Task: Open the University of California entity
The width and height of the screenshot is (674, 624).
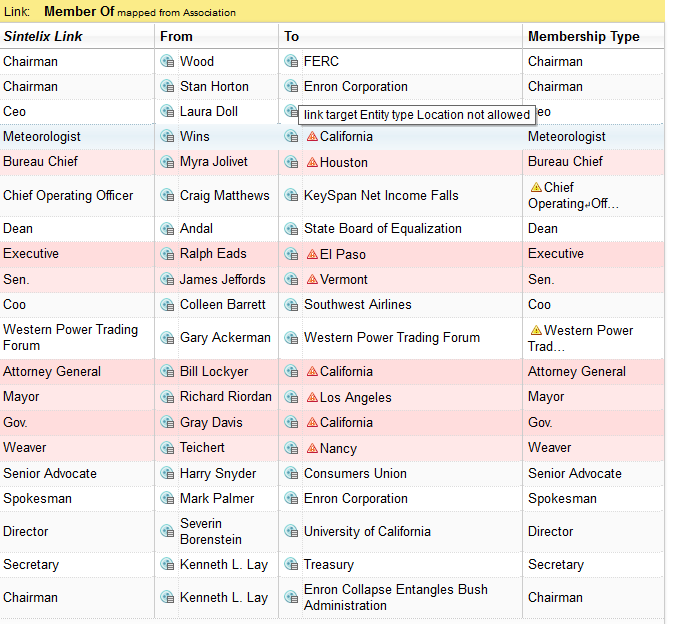Action: click(x=367, y=531)
